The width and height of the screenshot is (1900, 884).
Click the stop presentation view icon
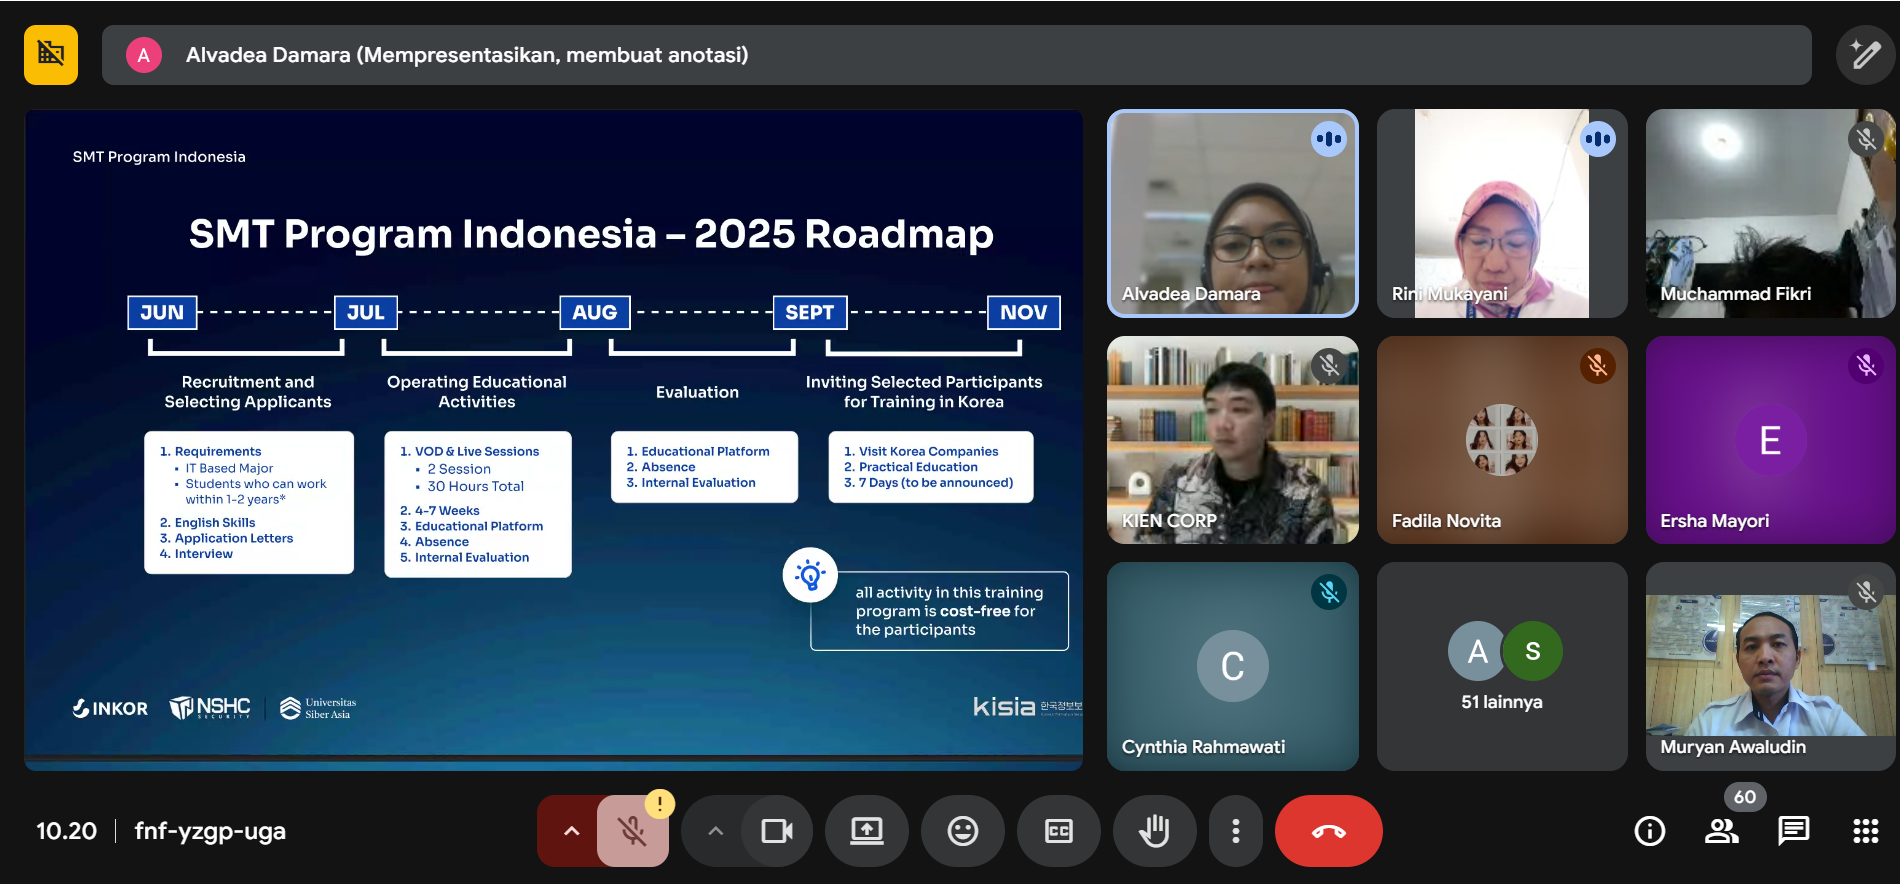point(51,55)
